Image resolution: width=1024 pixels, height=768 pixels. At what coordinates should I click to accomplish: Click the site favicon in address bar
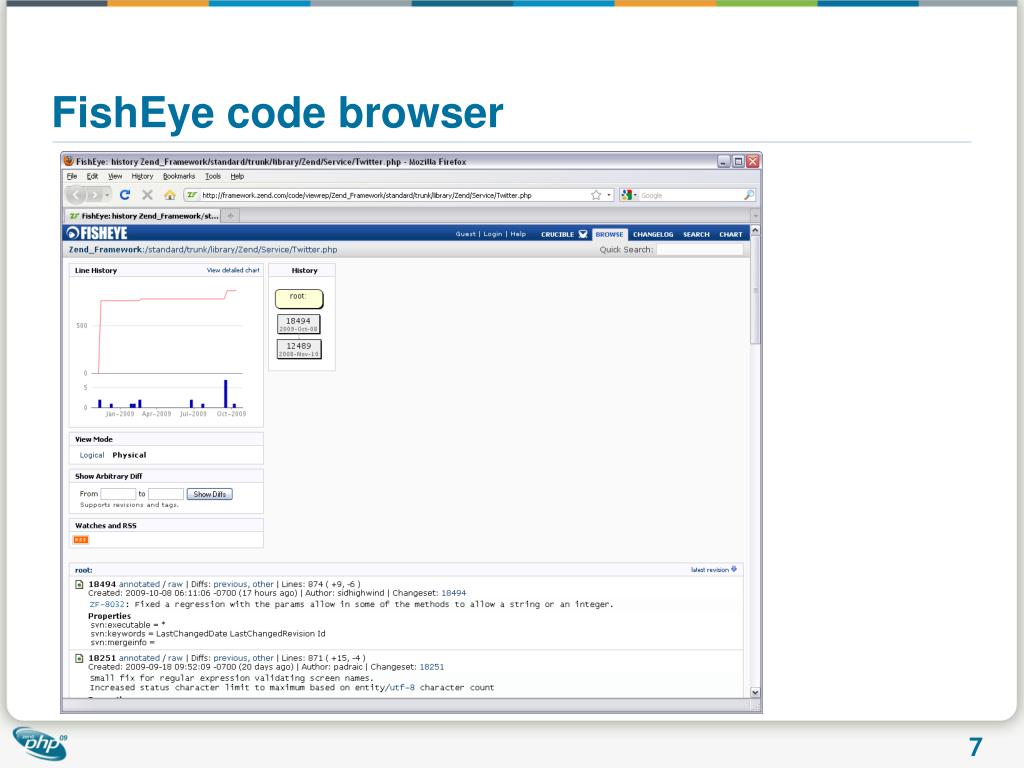pos(192,195)
